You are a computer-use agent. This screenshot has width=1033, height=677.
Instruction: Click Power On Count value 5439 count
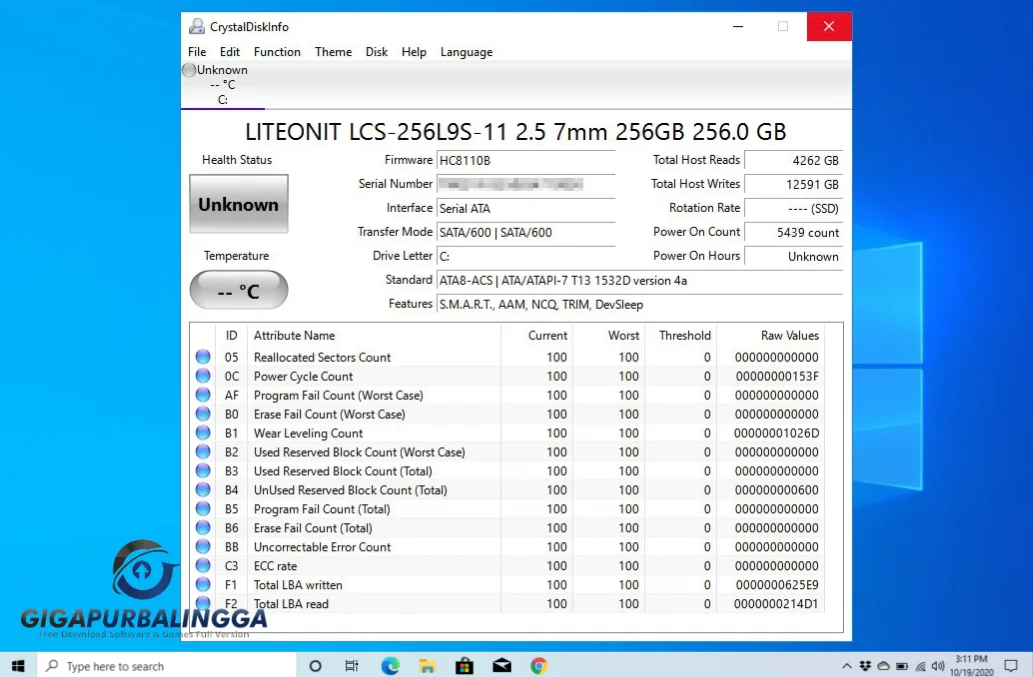(793, 232)
